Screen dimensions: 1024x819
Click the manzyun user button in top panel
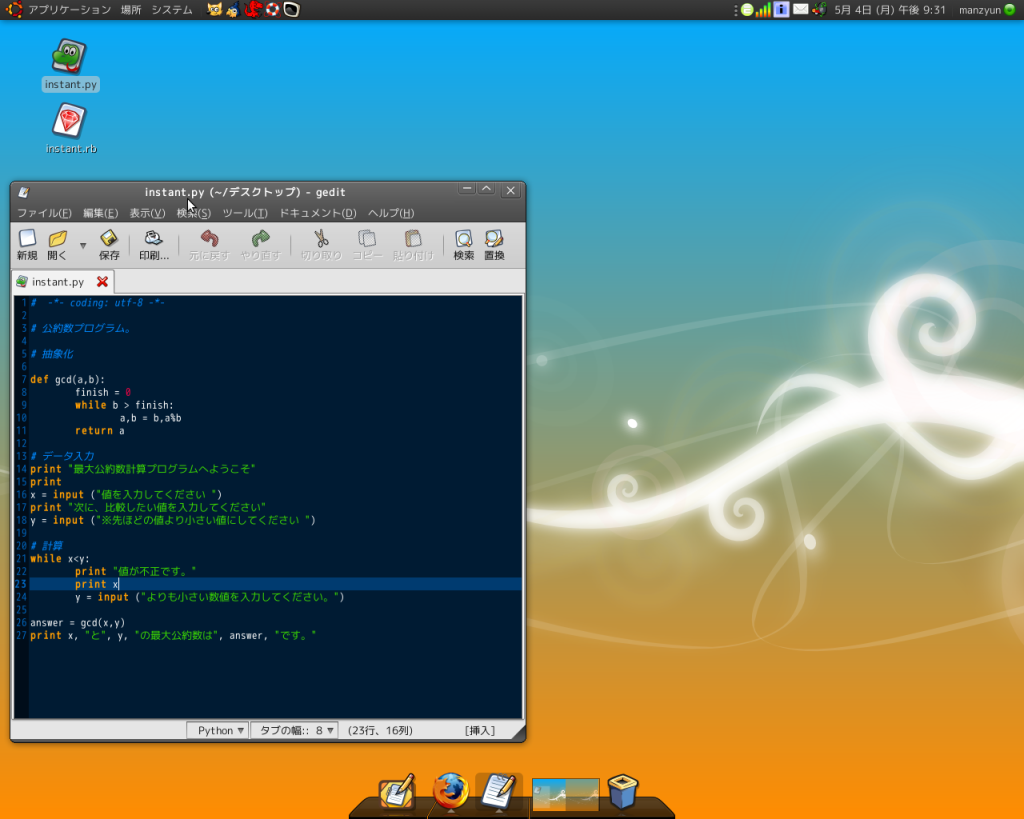986,10
